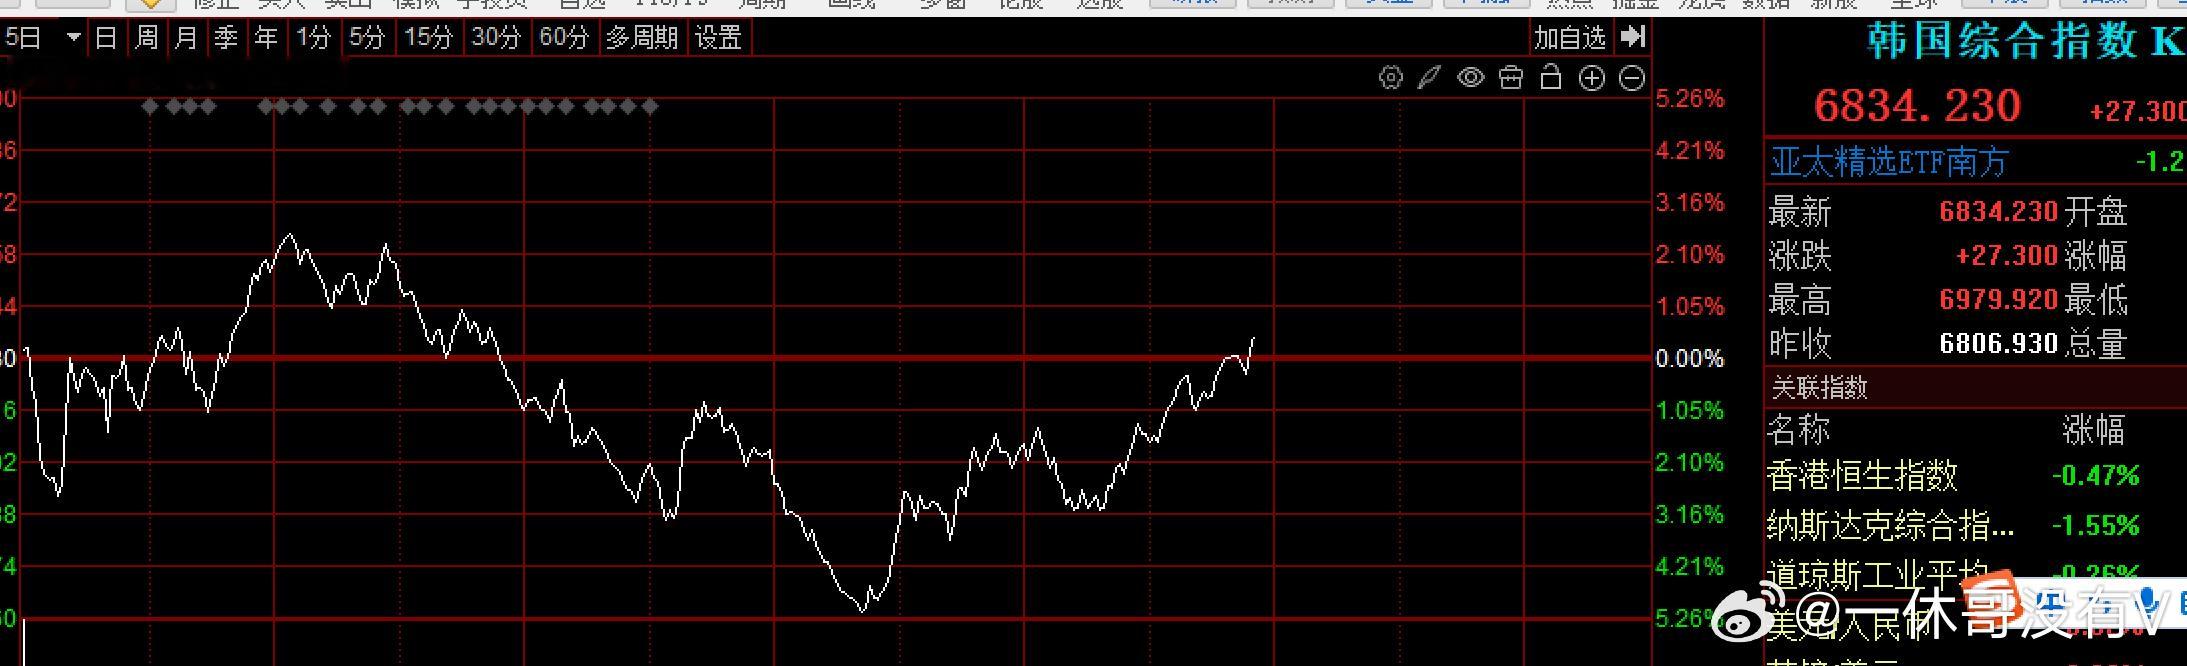This screenshot has width=2187, height=666.
Task: Click the 关联指数 section header
Action: coord(1819,387)
